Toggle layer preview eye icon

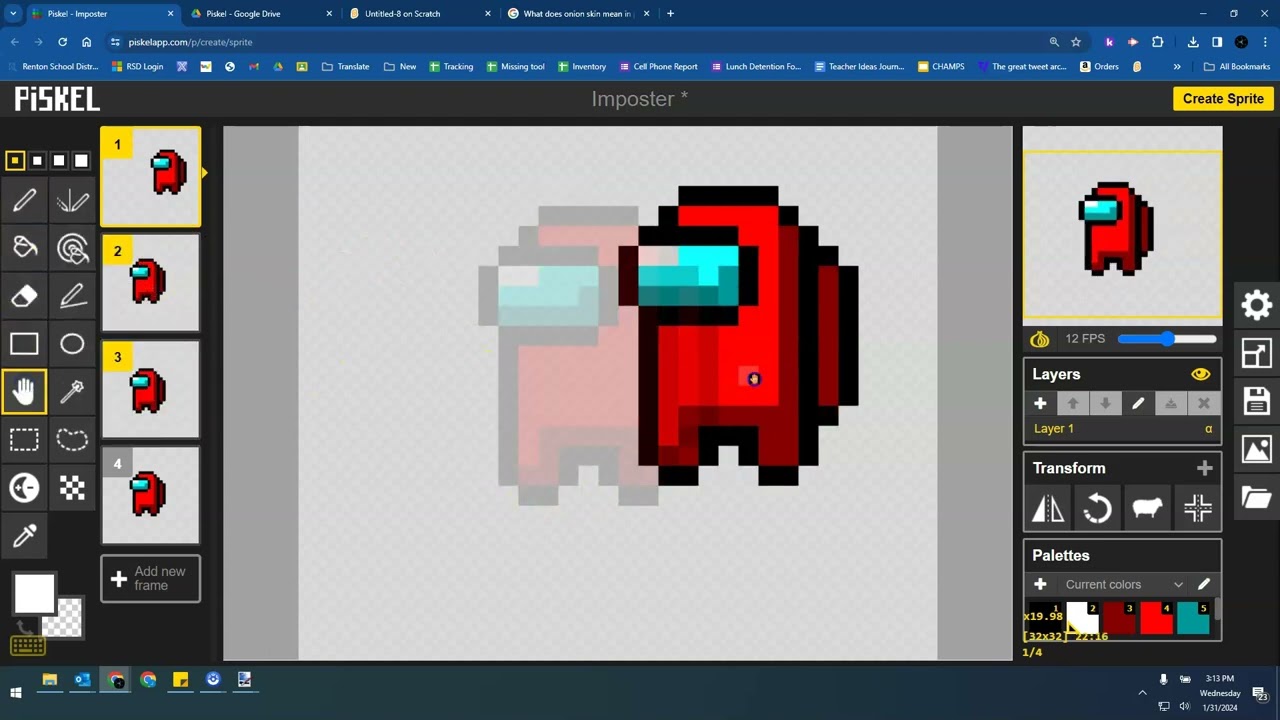point(1200,374)
